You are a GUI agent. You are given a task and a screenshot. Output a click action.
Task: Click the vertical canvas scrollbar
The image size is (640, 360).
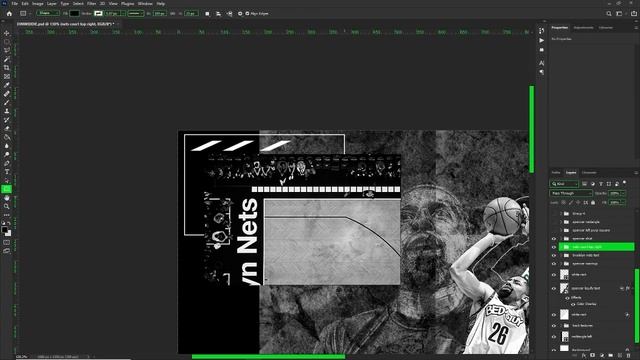(531, 129)
